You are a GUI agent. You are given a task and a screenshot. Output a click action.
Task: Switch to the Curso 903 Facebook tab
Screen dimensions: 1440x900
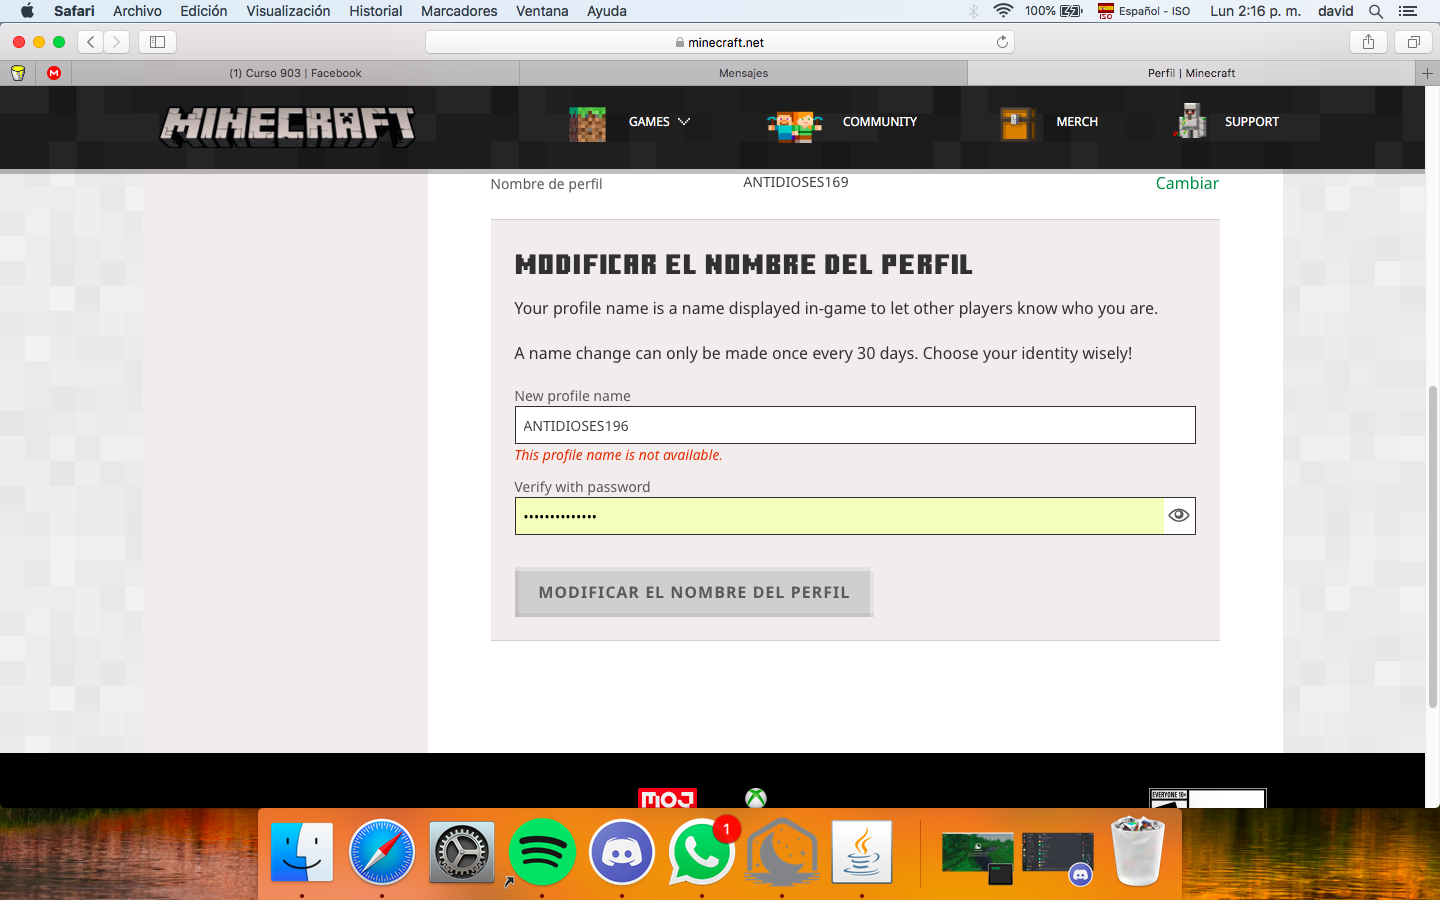click(x=295, y=73)
